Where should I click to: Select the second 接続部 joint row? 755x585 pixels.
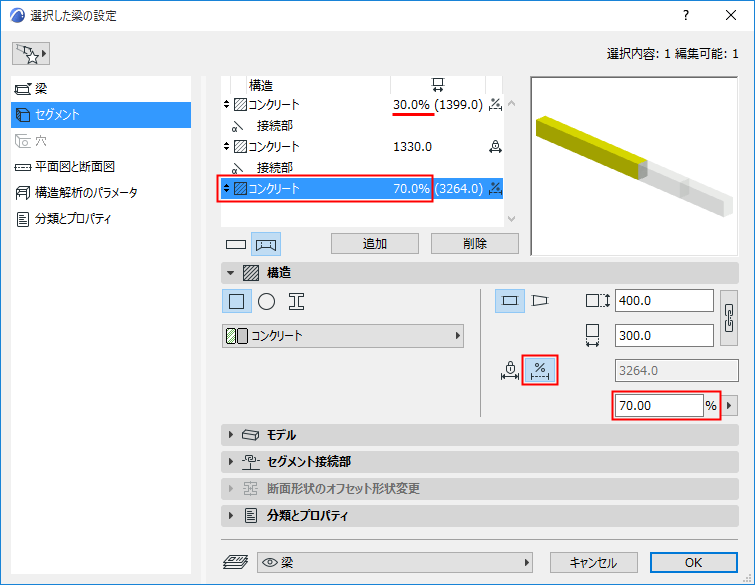click(x=362, y=168)
